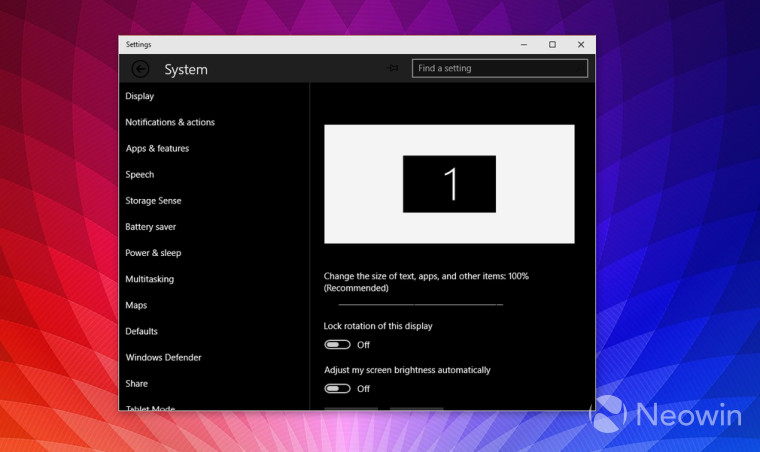The width and height of the screenshot is (760, 452).
Task: Open the Multitasking settings
Action: point(149,279)
